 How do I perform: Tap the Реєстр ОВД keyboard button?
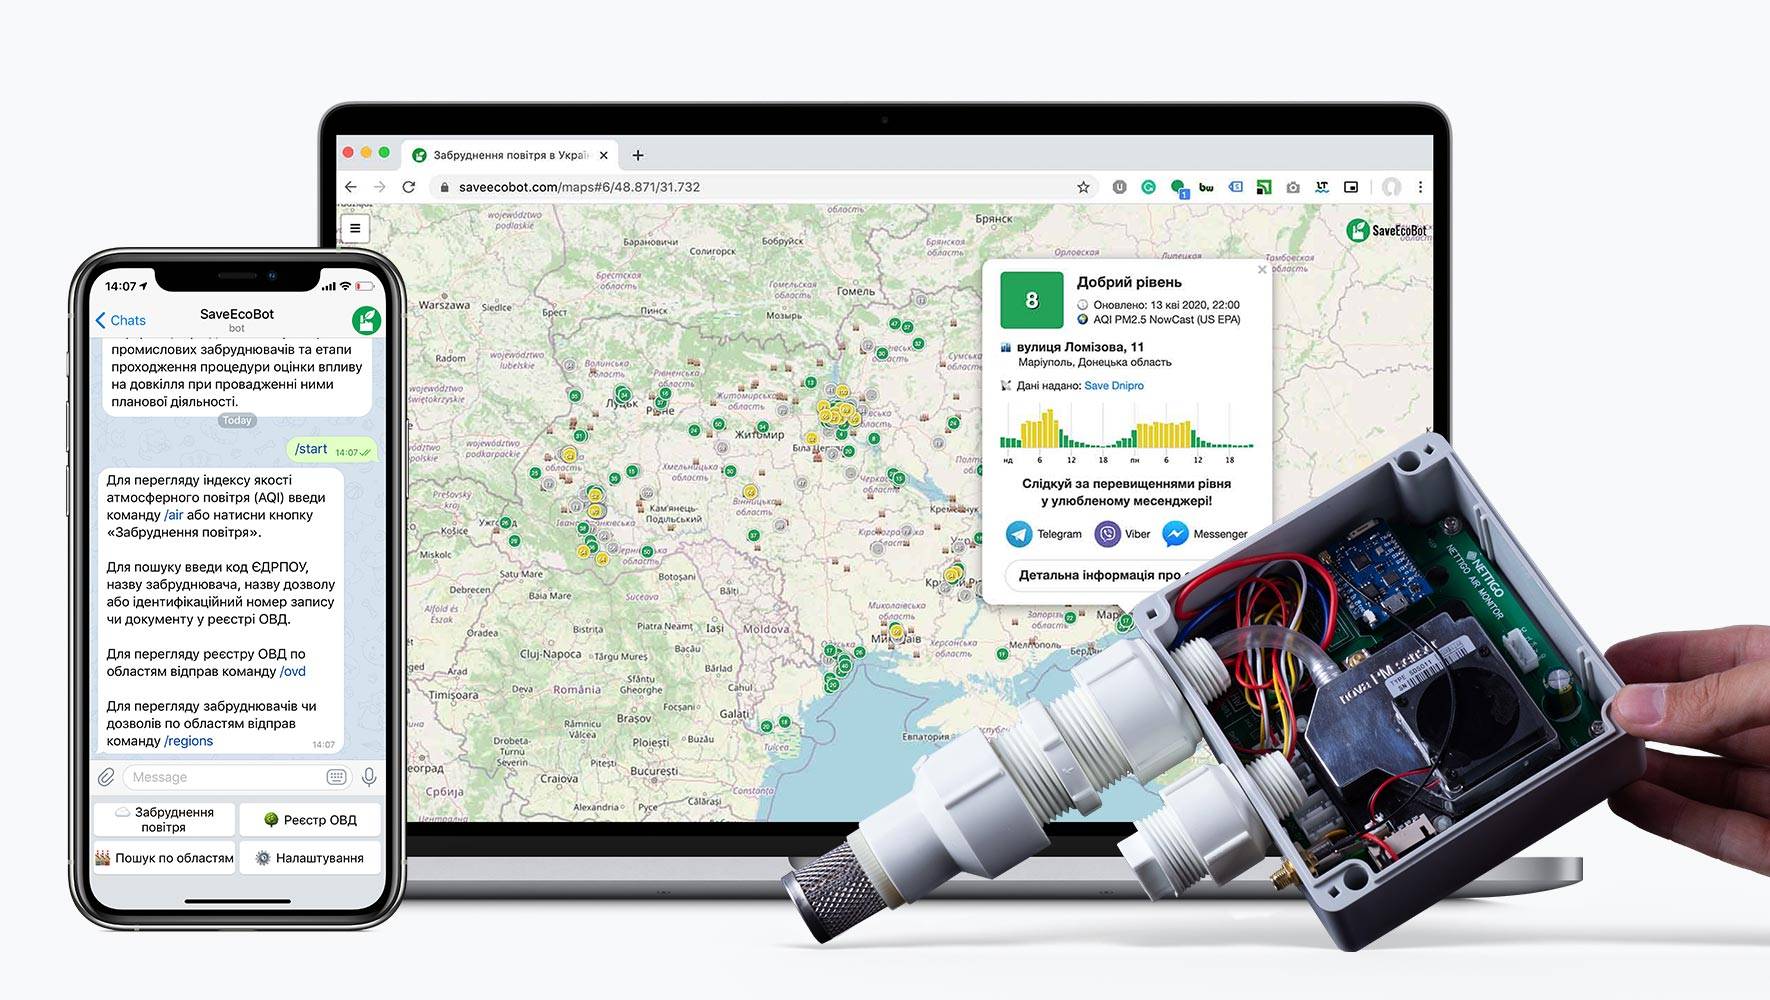click(x=310, y=820)
